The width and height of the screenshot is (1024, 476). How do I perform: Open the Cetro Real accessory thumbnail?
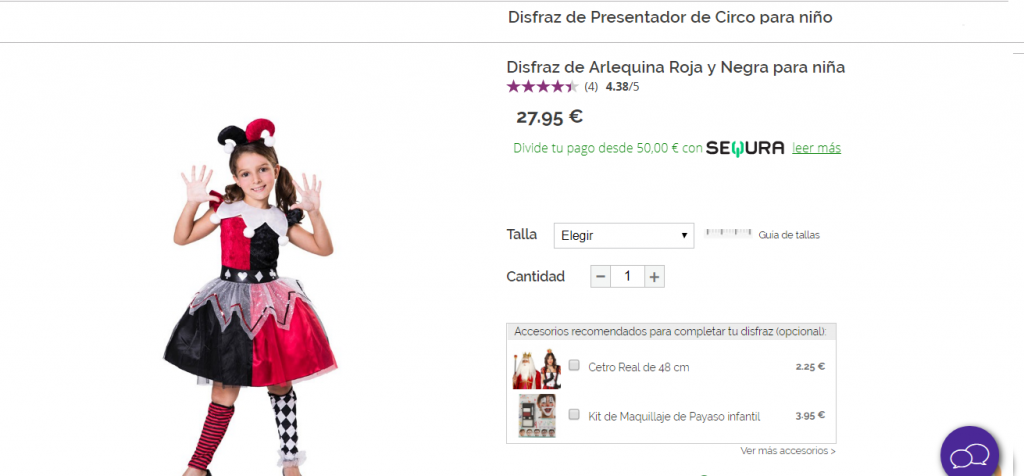coord(537,368)
